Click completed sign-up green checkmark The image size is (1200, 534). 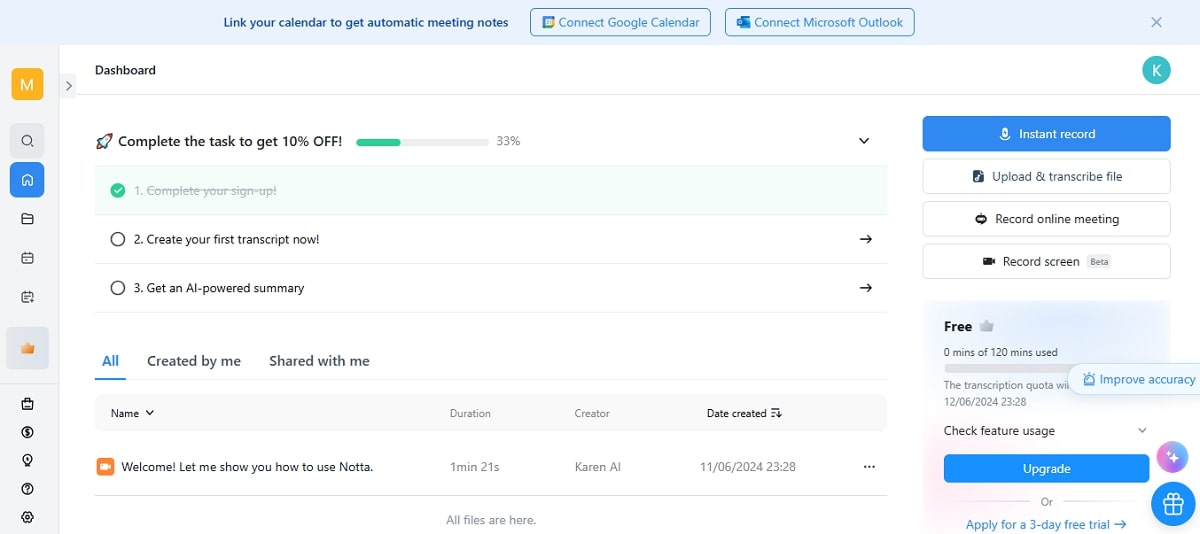tap(117, 190)
